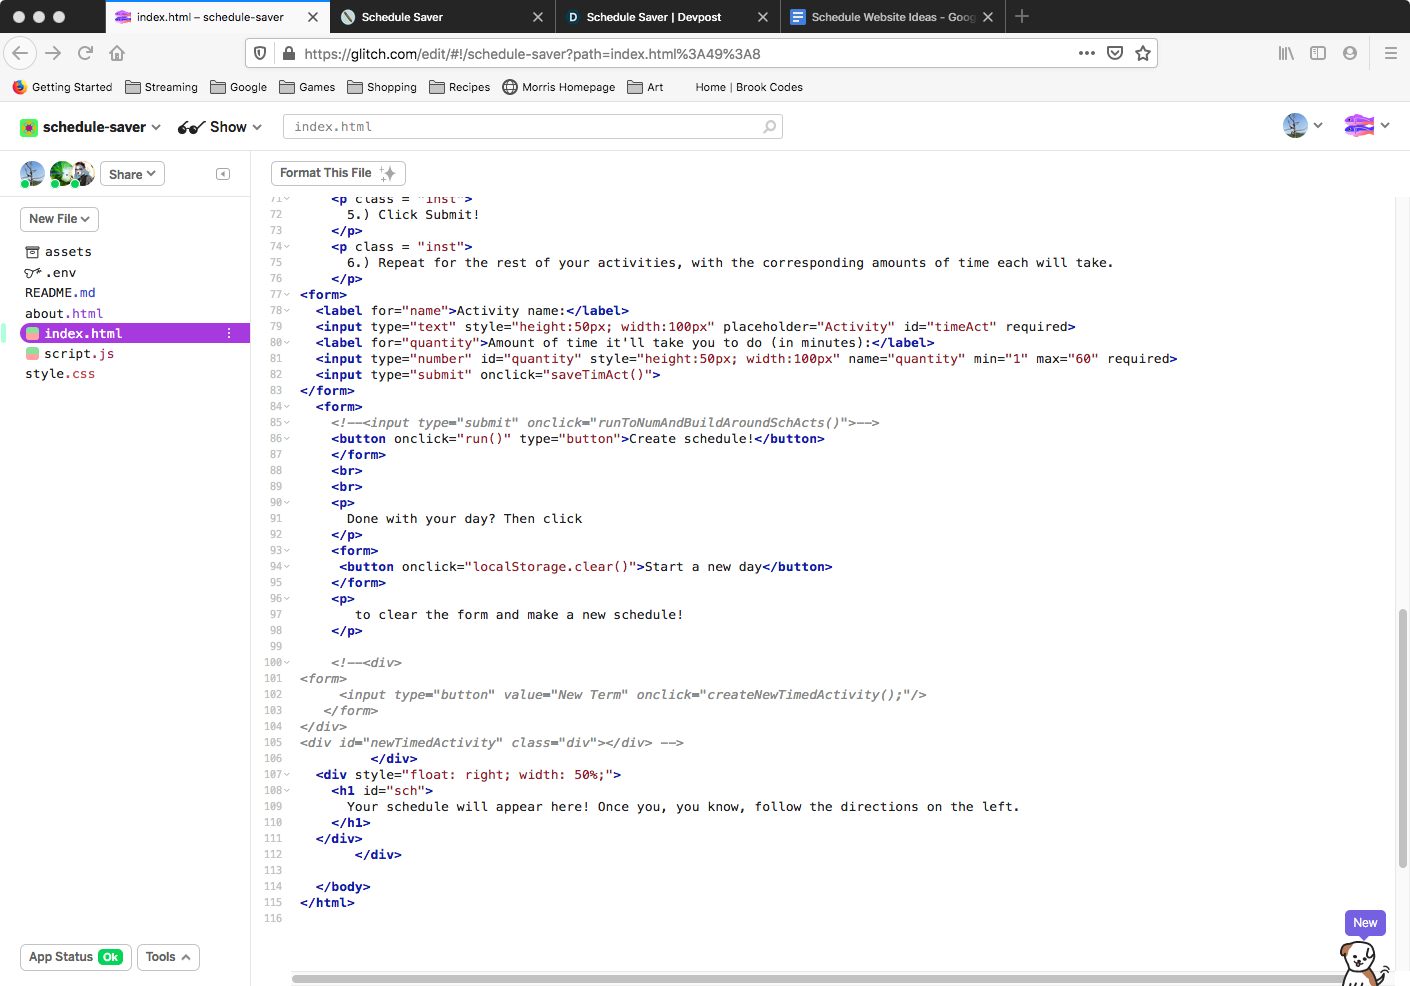Bookmark this page with star icon
The height and width of the screenshot is (986, 1410).
click(1143, 53)
